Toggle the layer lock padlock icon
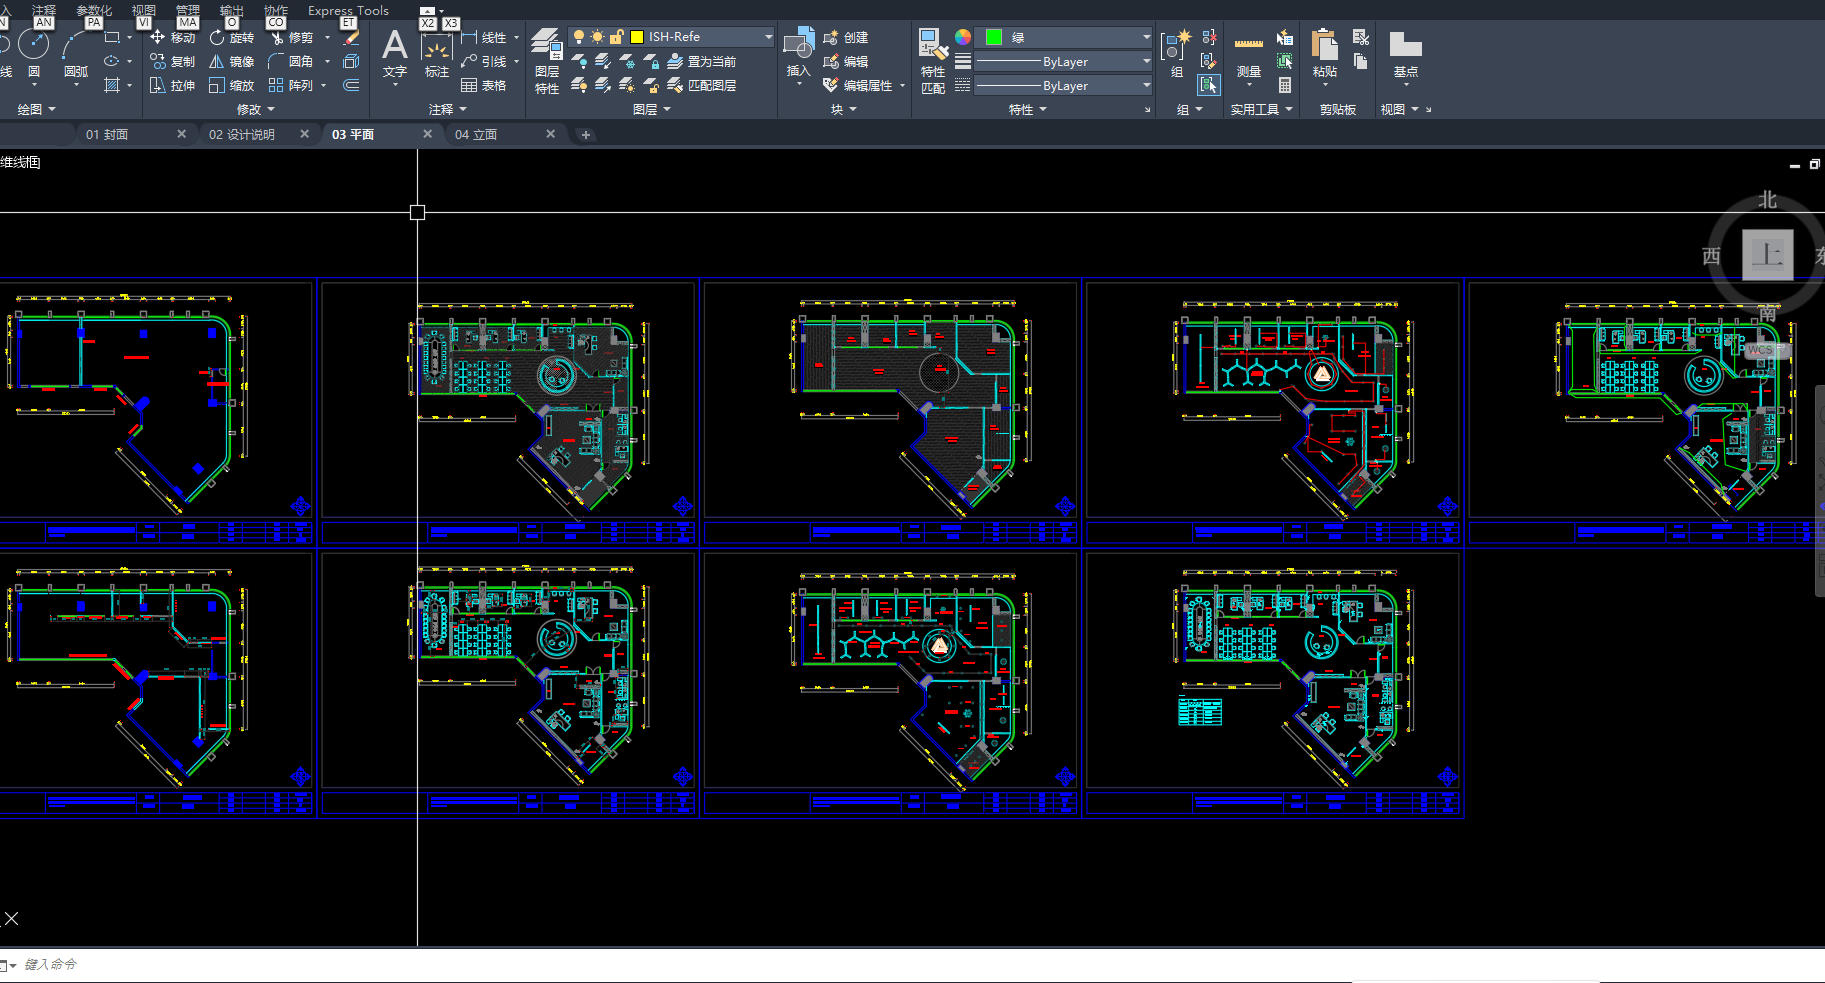Screen dimensions: 1825x983 [616, 37]
